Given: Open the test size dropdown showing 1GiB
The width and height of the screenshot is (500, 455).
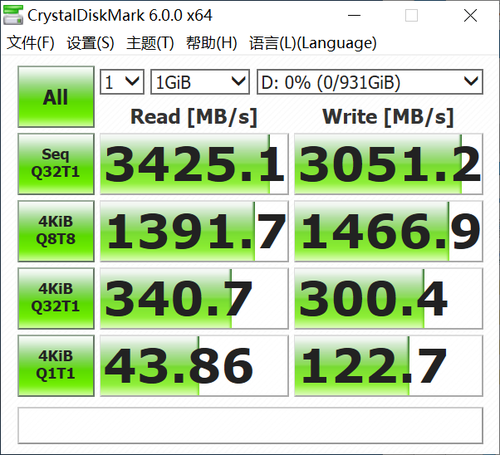Looking at the screenshot, I should click(x=200, y=82).
